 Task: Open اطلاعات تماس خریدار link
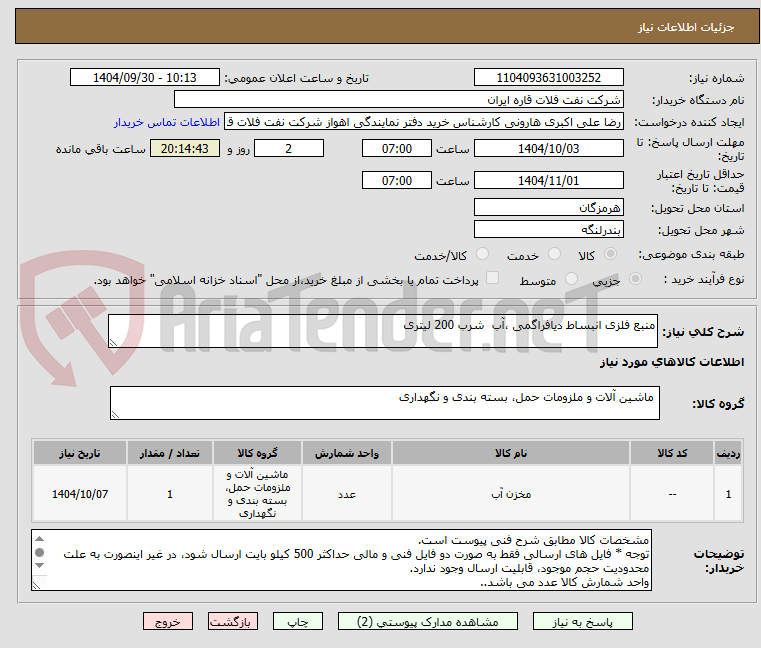167,122
